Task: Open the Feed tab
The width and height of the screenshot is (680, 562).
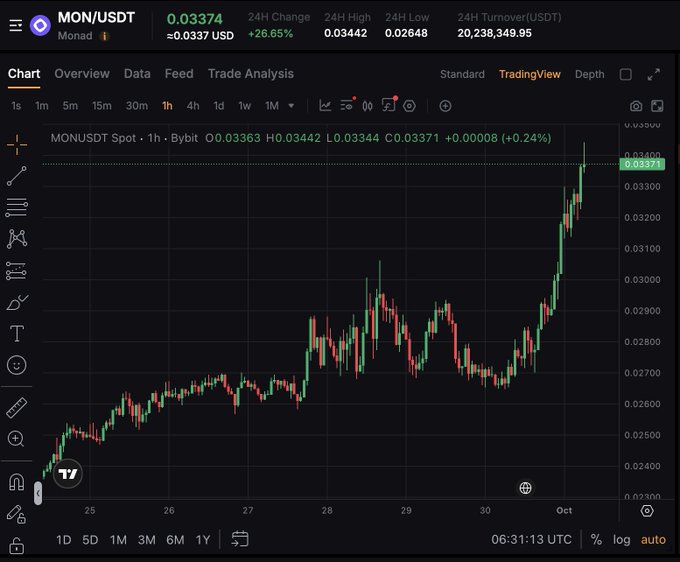Action: 179,74
